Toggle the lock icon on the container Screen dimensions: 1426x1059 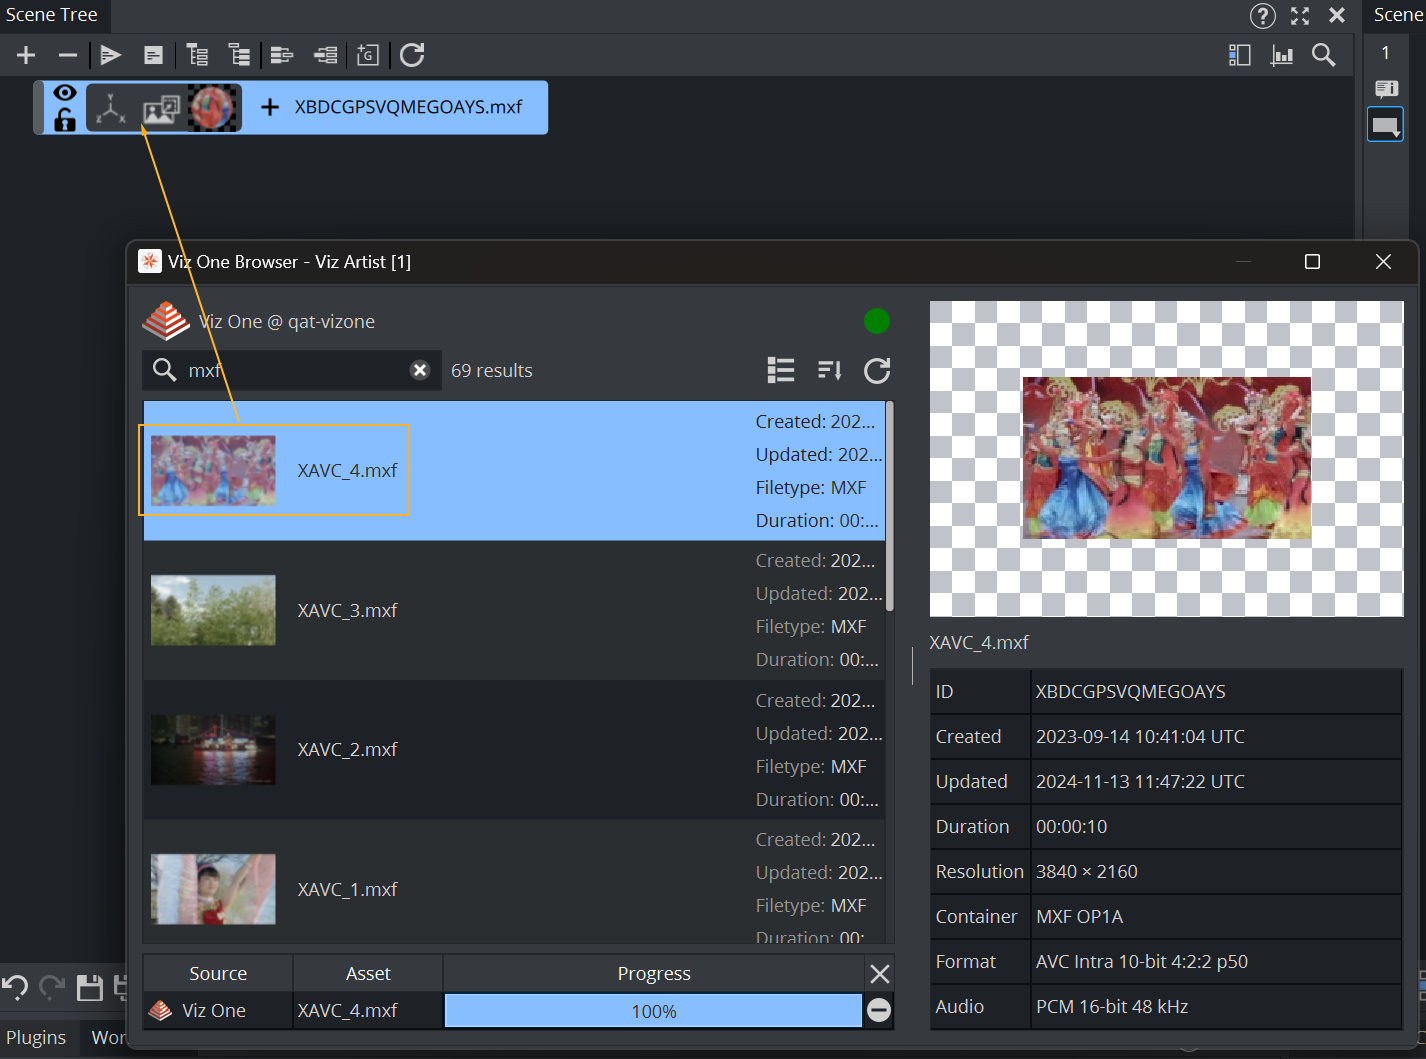pos(65,121)
